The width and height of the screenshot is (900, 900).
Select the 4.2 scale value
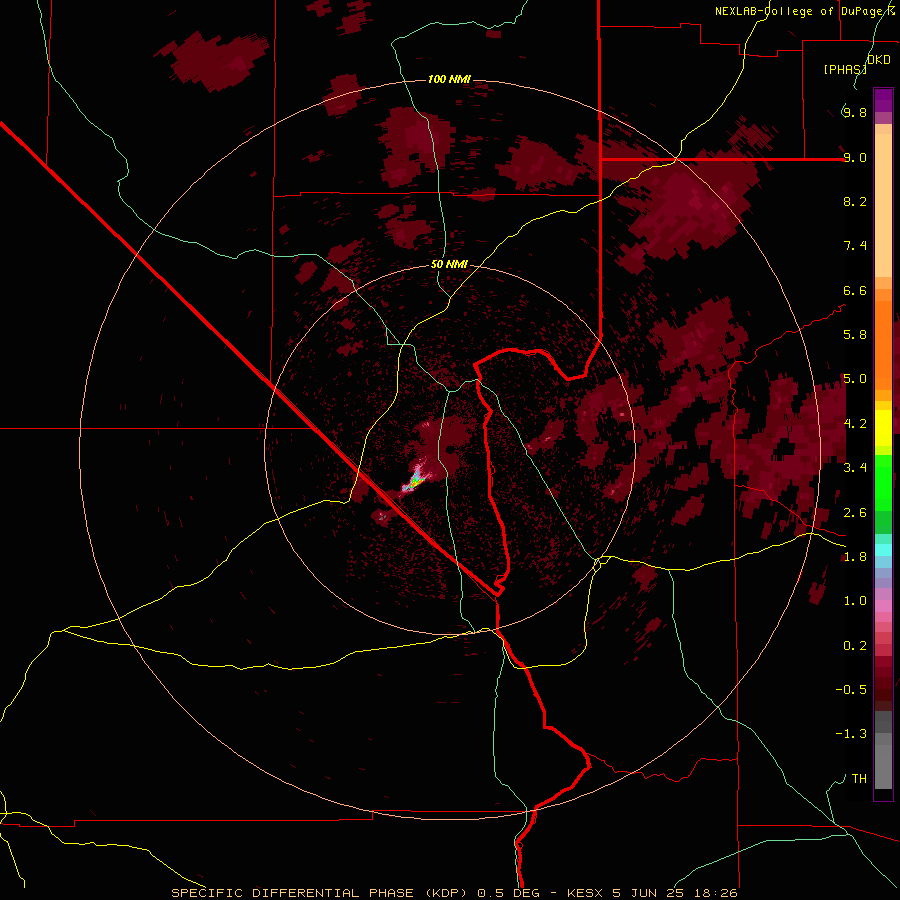[x=855, y=424]
